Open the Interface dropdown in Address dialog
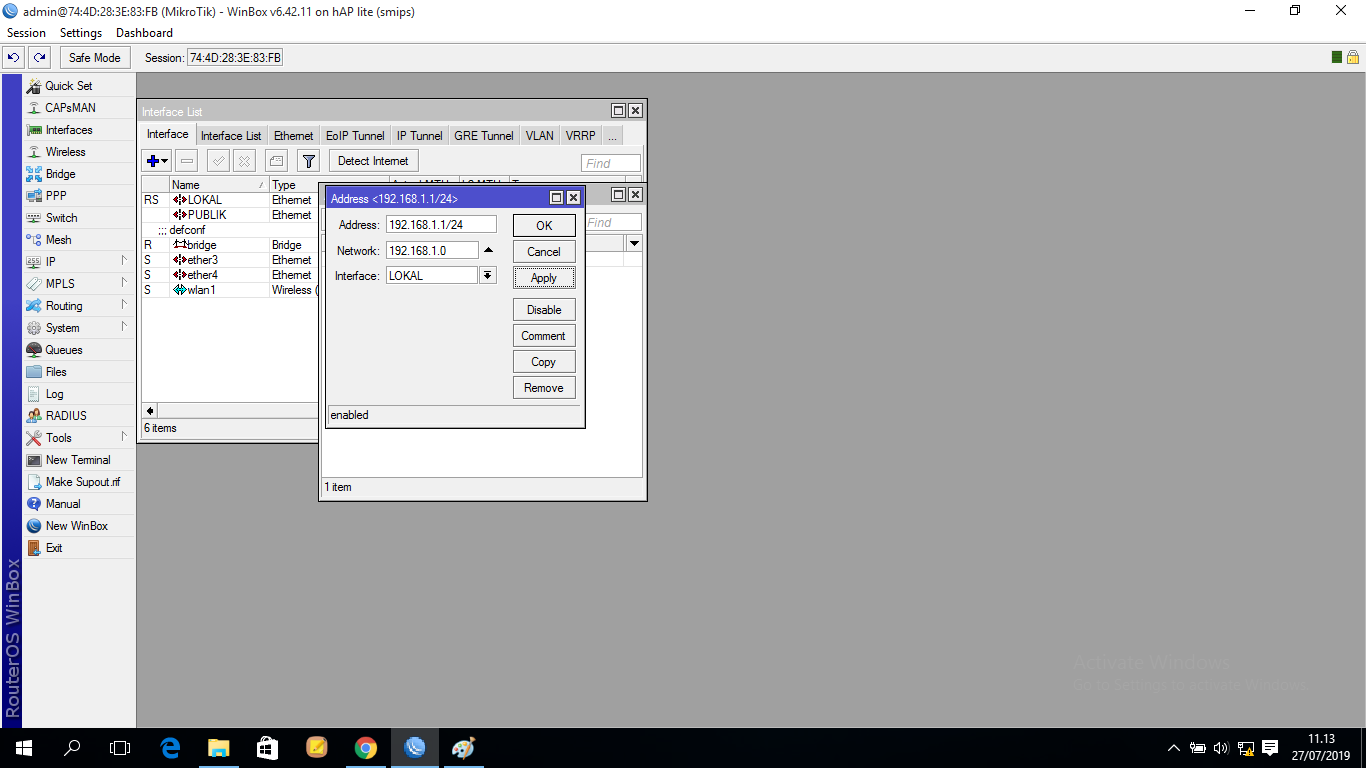 coord(488,275)
